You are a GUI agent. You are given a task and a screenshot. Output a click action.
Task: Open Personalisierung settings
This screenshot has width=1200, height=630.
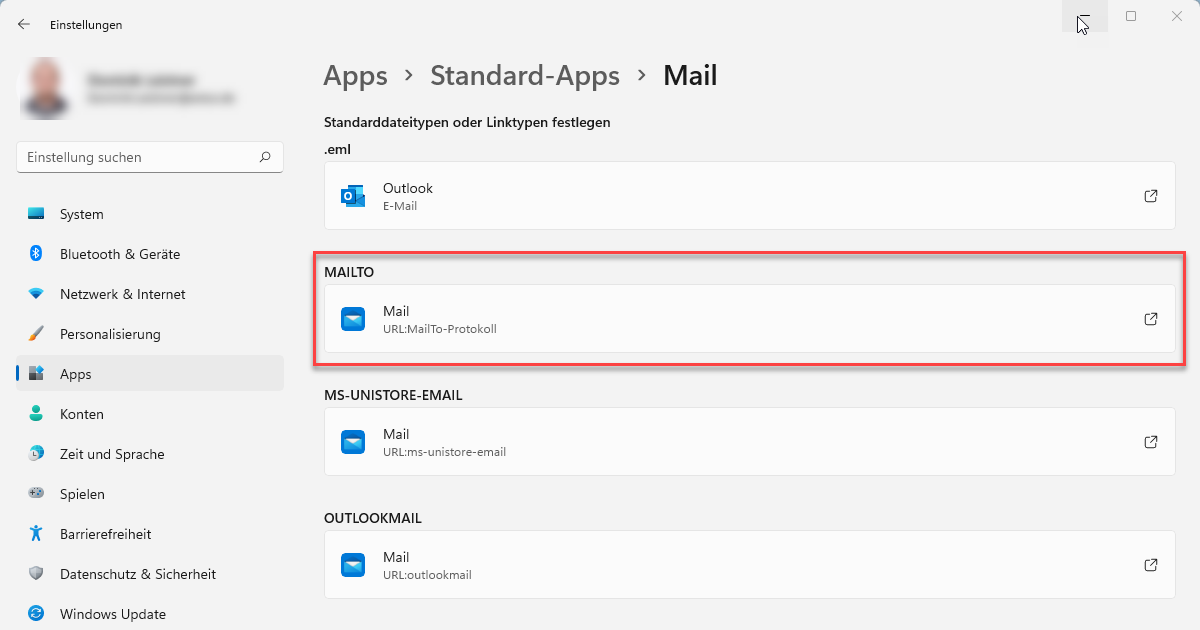[x=110, y=334]
